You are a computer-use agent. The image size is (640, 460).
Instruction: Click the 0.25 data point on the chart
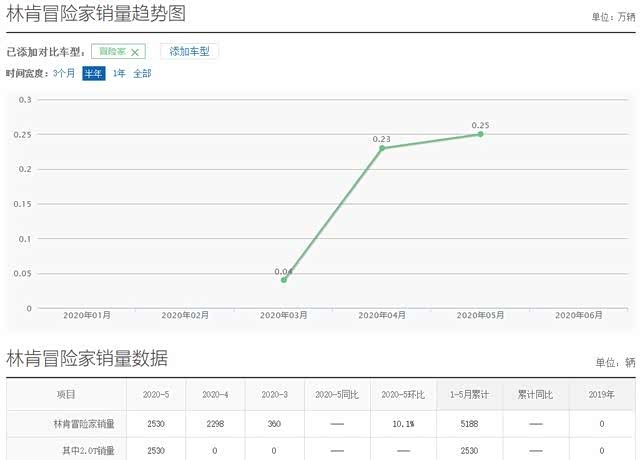[480, 134]
